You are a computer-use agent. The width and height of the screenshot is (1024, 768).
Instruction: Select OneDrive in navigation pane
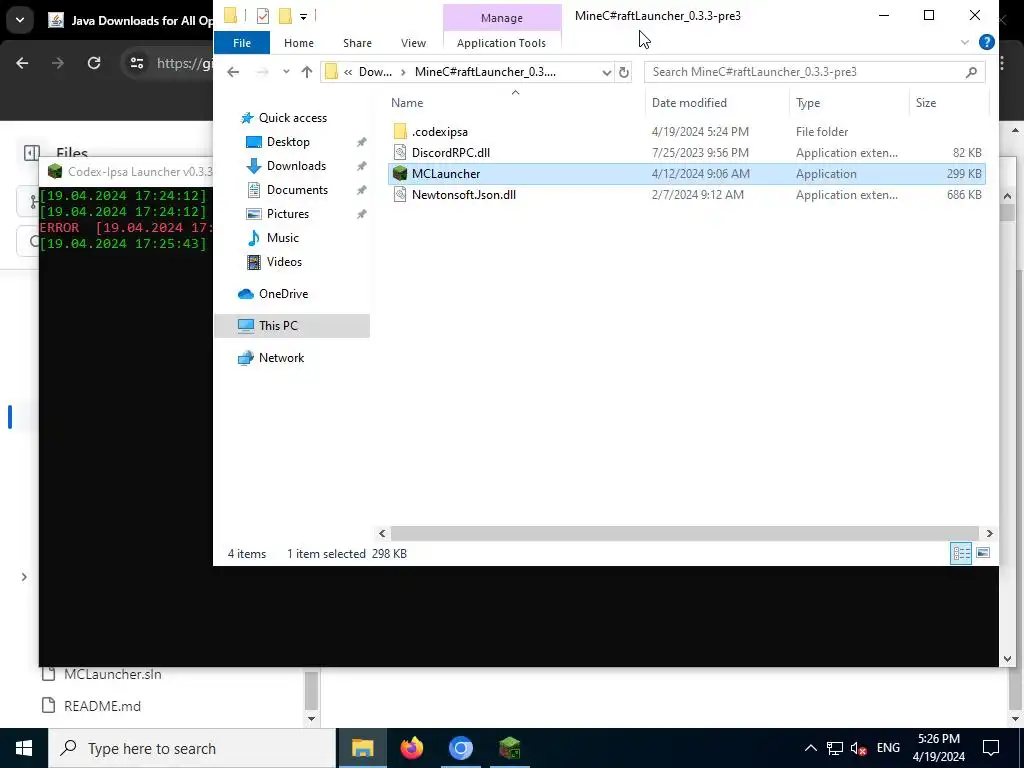point(283,294)
